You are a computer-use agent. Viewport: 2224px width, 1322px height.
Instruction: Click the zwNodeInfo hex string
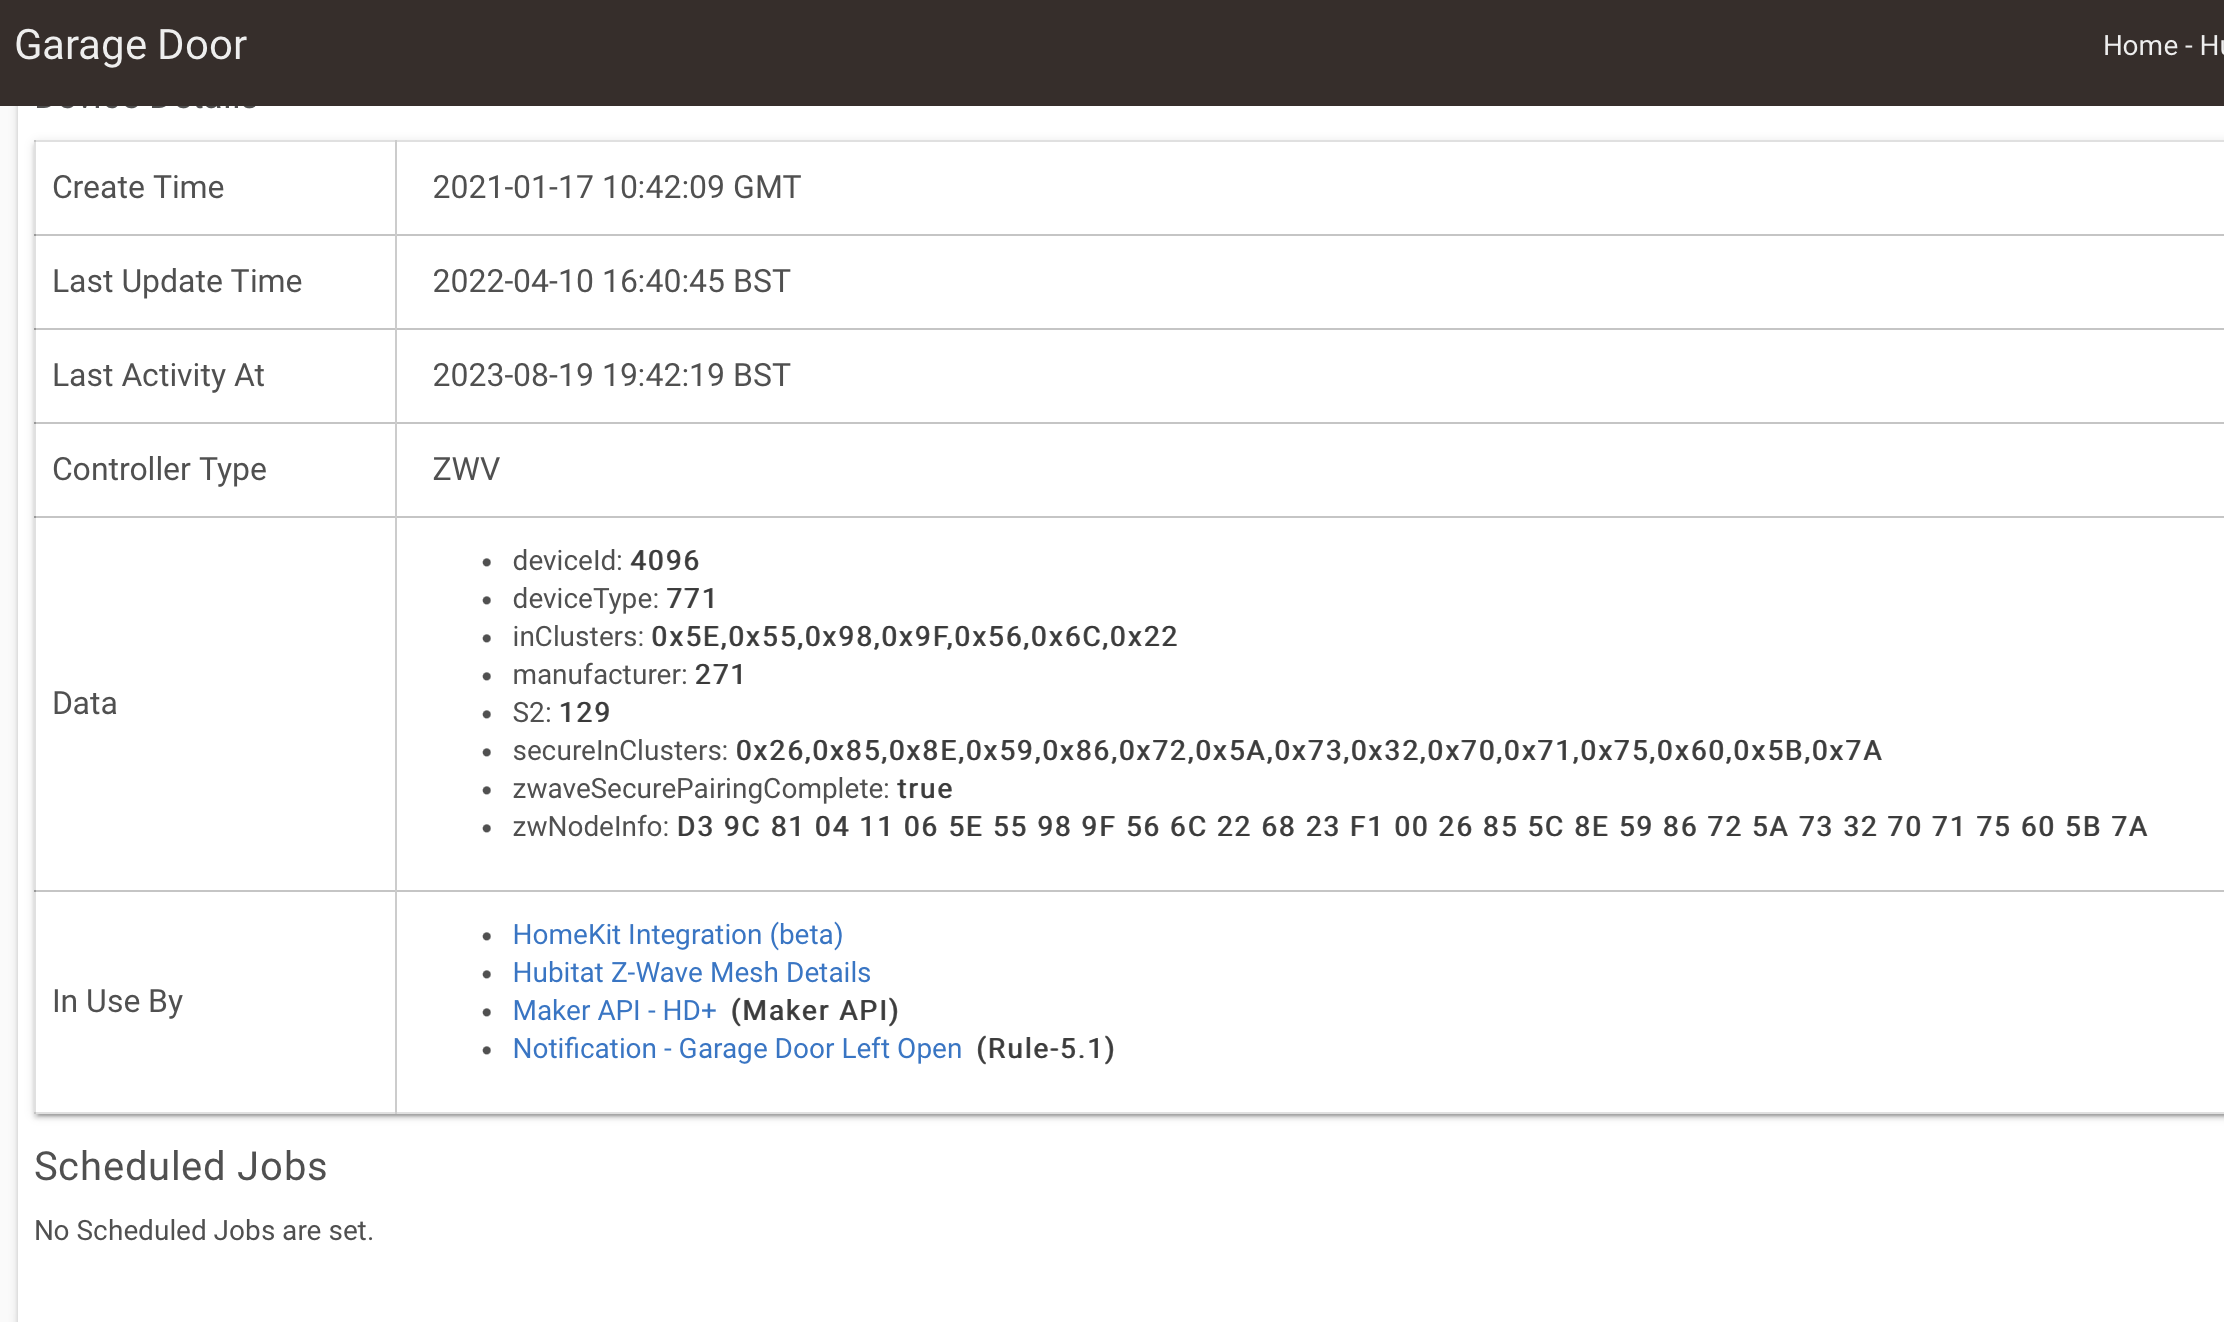point(1412,826)
